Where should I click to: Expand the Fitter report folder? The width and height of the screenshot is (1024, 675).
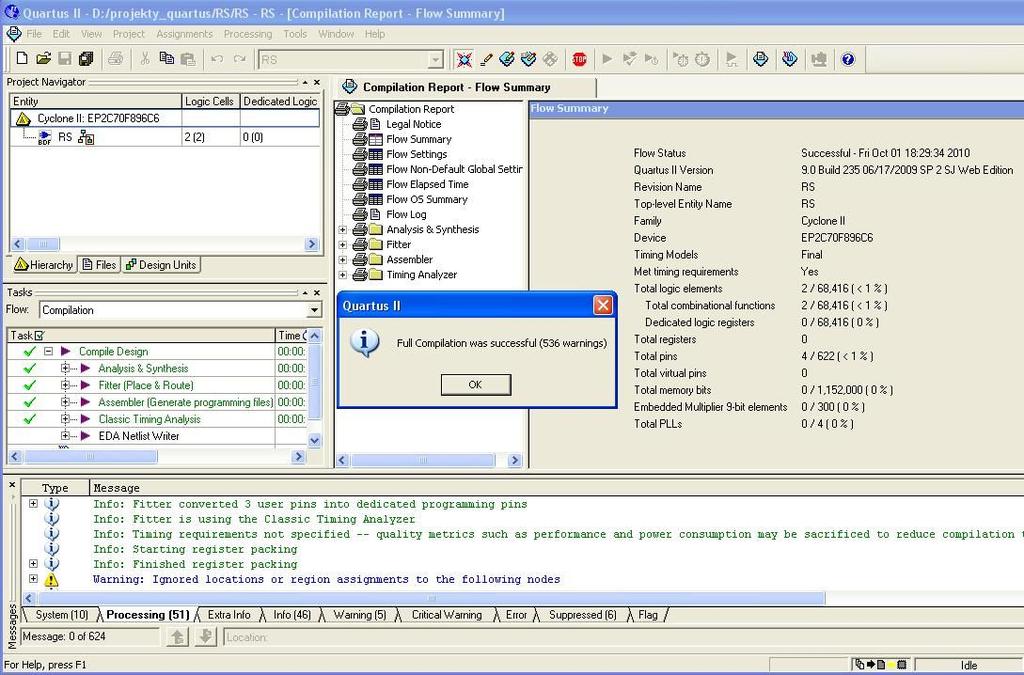tap(342, 245)
